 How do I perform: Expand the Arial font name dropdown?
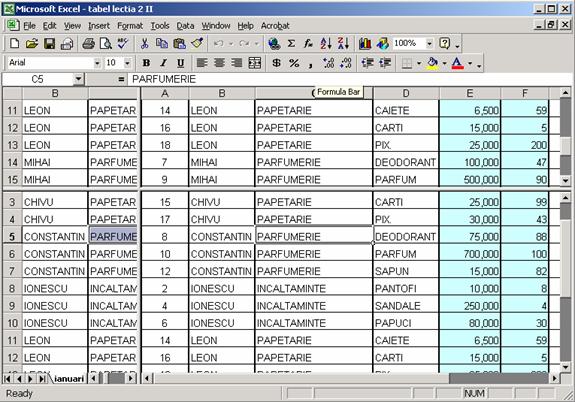(97, 63)
